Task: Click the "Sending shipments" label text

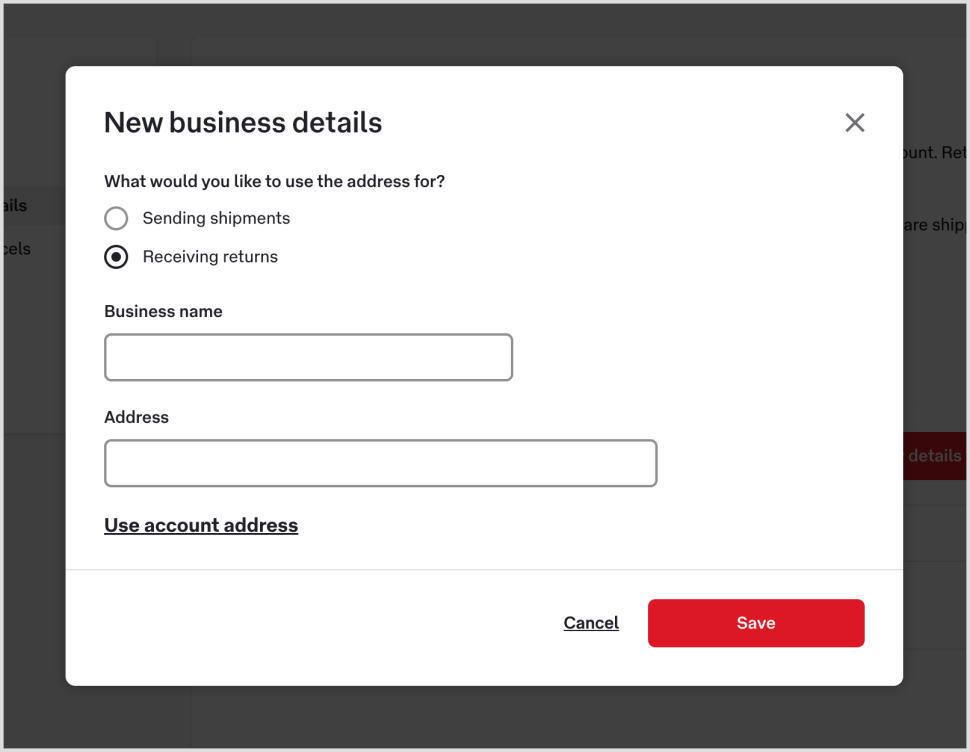Action: coord(216,218)
